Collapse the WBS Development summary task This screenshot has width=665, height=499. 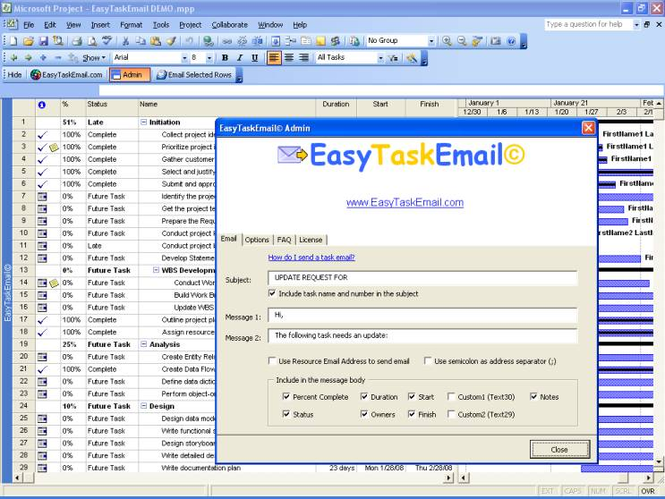(x=156, y=270)
